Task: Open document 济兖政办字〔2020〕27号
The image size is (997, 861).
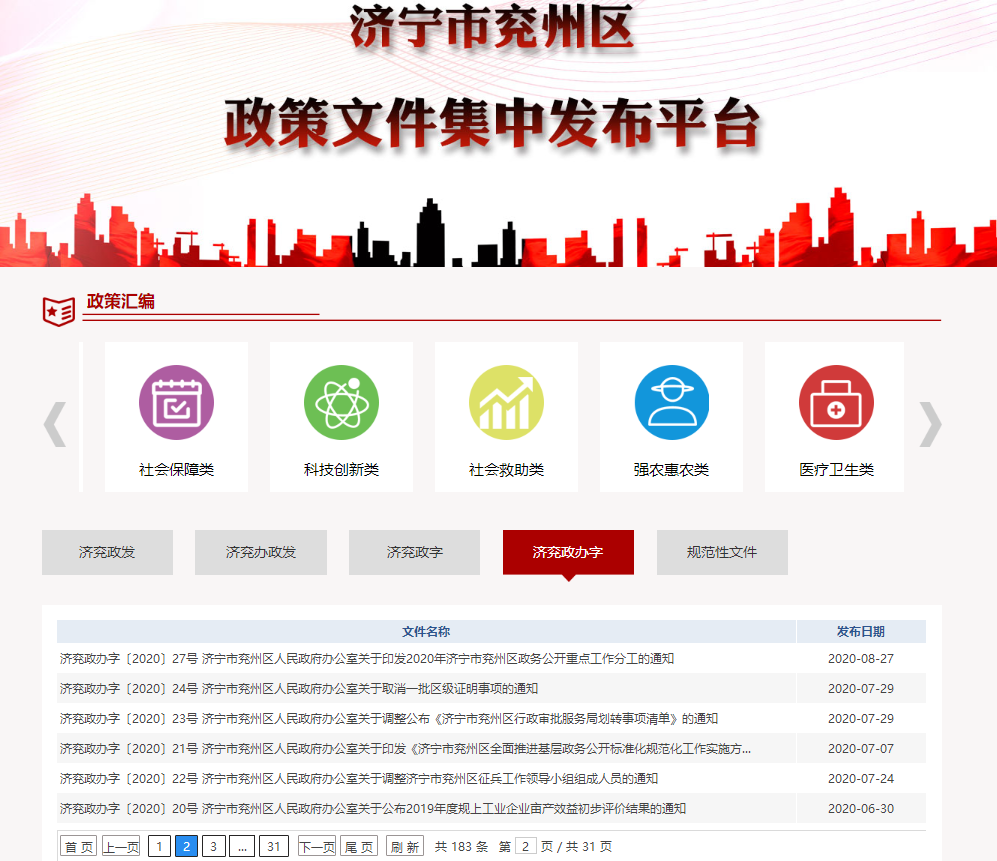Action: (x=366, y=659)
